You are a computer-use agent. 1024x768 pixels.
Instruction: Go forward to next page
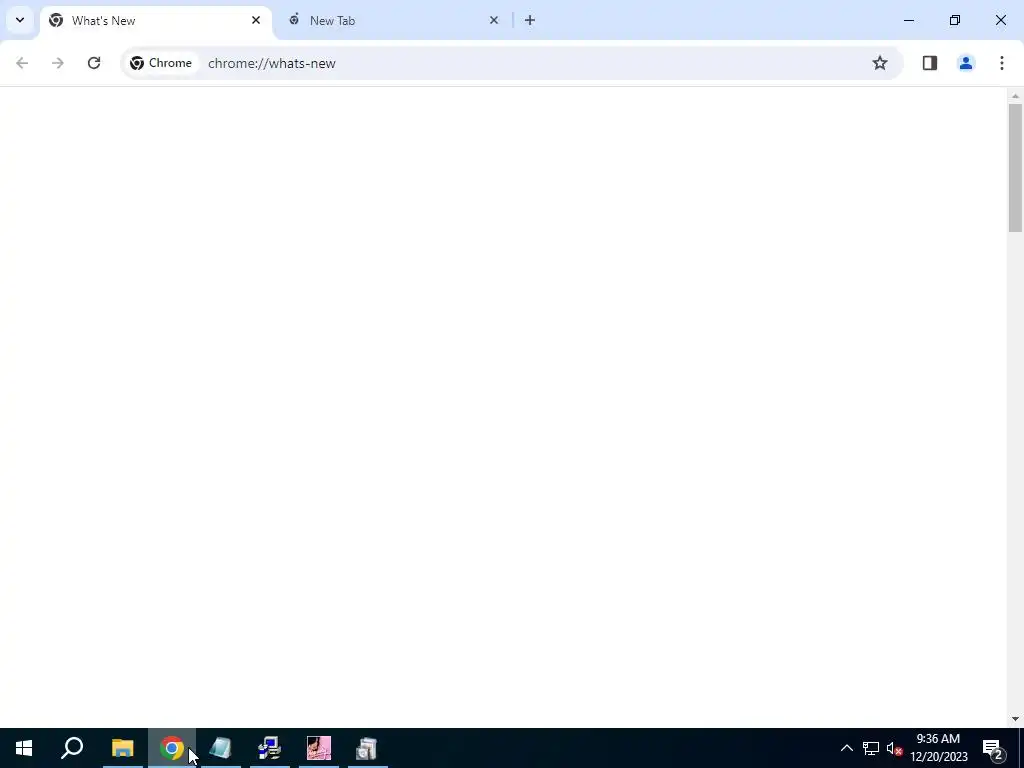(57, 63)
